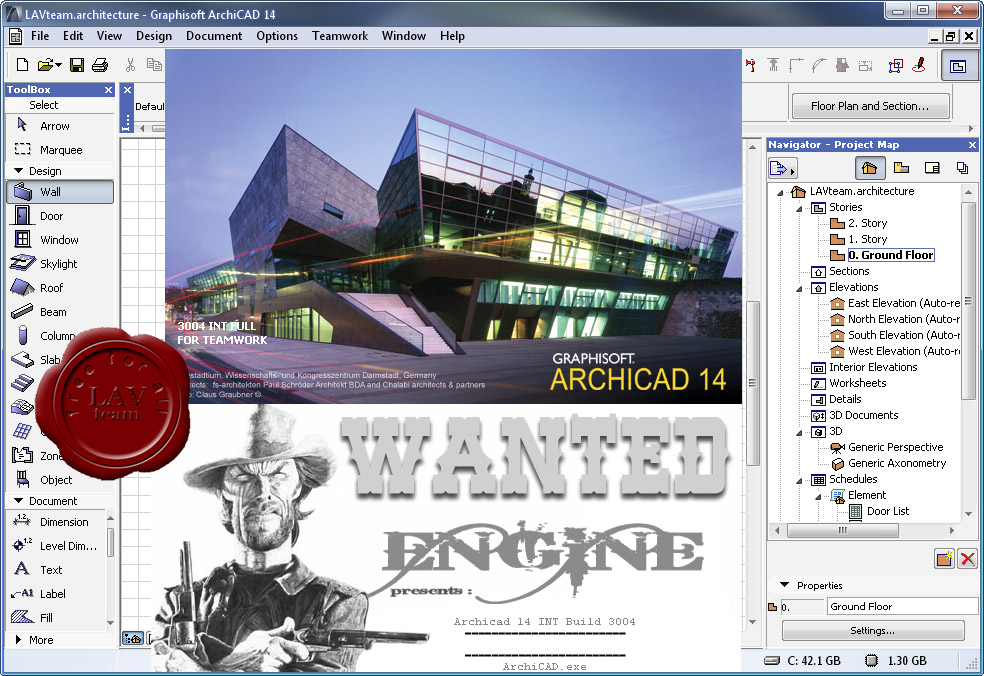Open the Document menu
Image resolution: width=984 pixels, height=676 pixels.
[213, 36]
